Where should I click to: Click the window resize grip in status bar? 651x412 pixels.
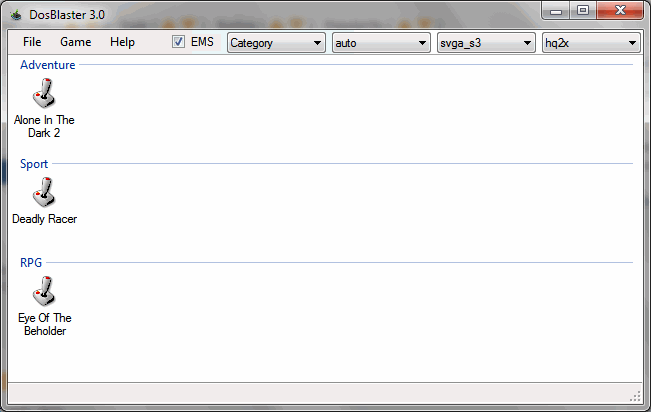[x=635, y=396]
